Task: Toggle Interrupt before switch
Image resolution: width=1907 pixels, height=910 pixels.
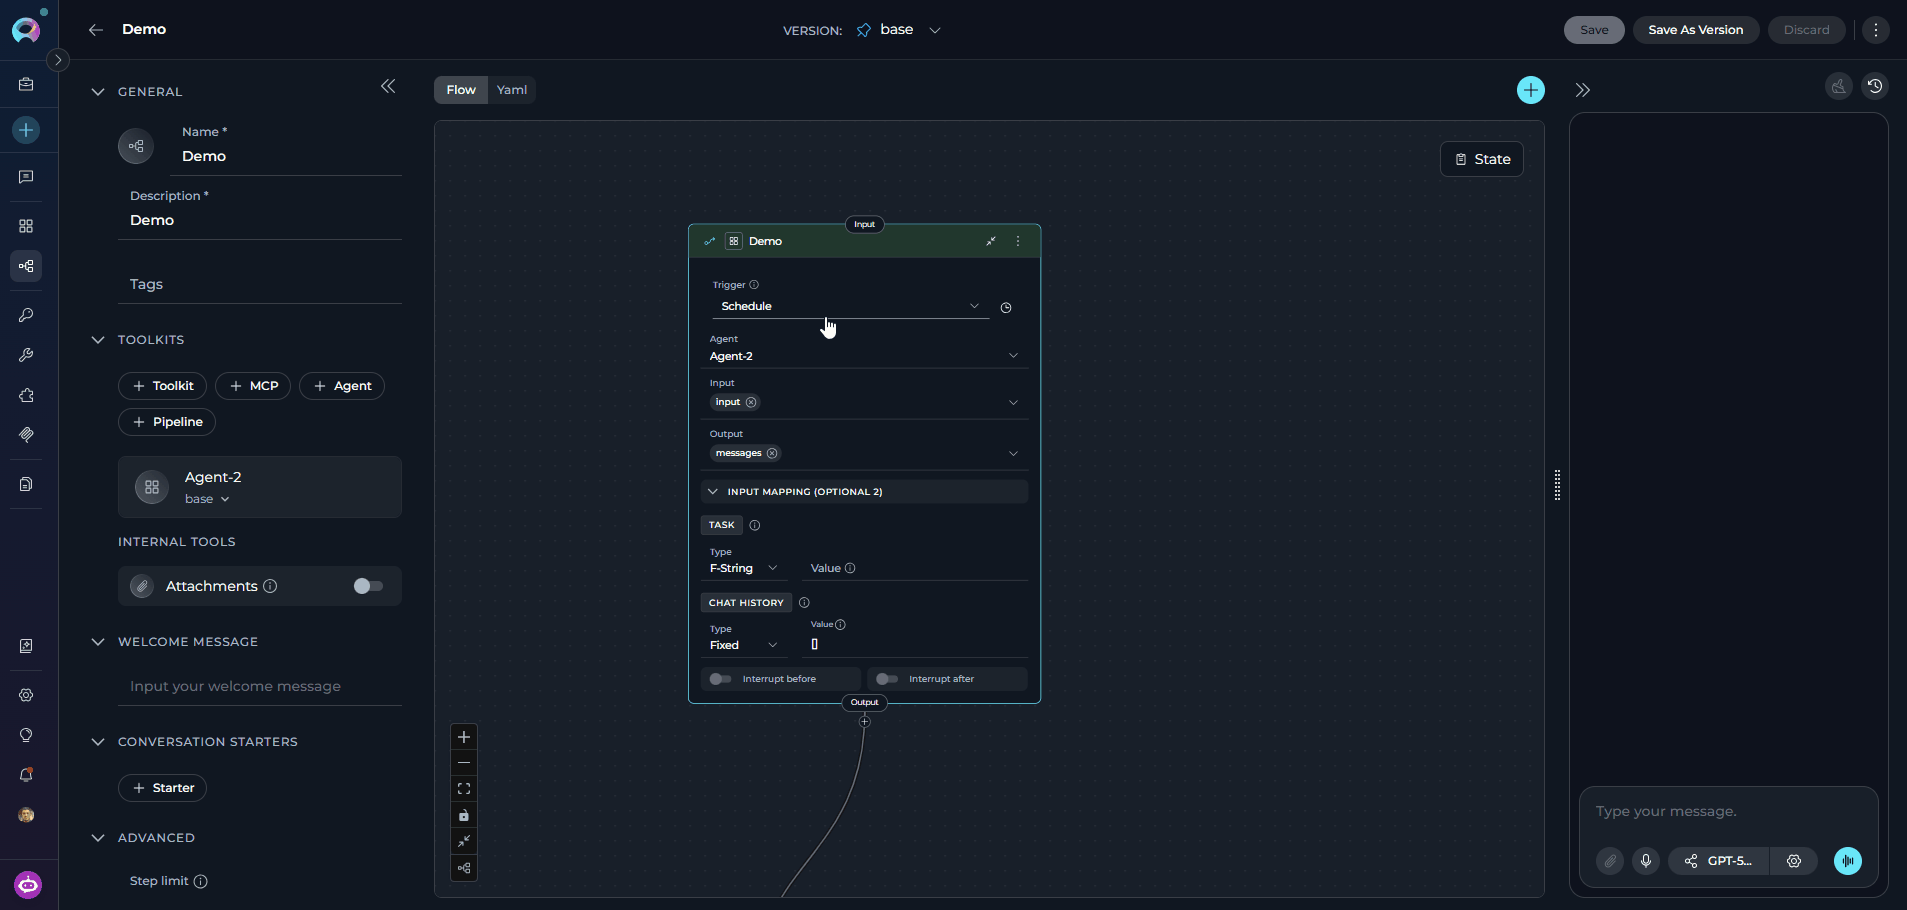Action: point(720,679)
